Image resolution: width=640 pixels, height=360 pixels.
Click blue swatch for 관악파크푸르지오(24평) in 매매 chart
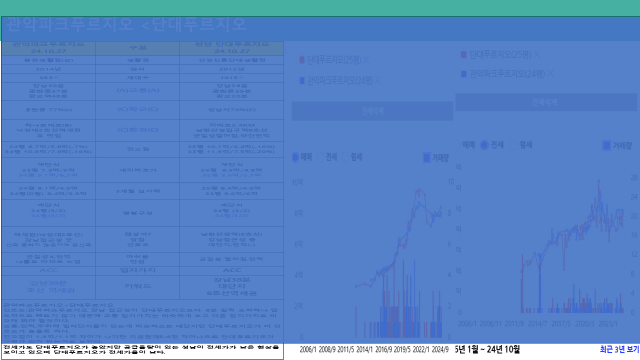(x=302, y=80)
